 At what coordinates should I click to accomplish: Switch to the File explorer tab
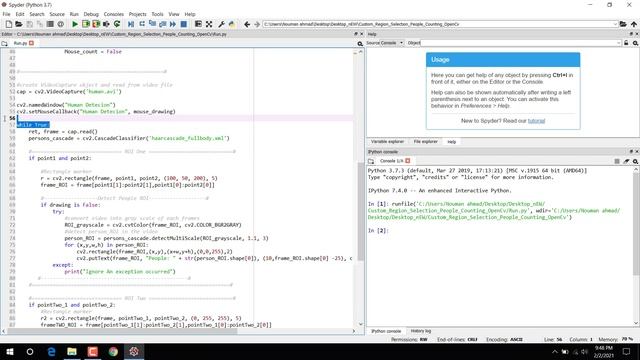[x=425, y=142]
